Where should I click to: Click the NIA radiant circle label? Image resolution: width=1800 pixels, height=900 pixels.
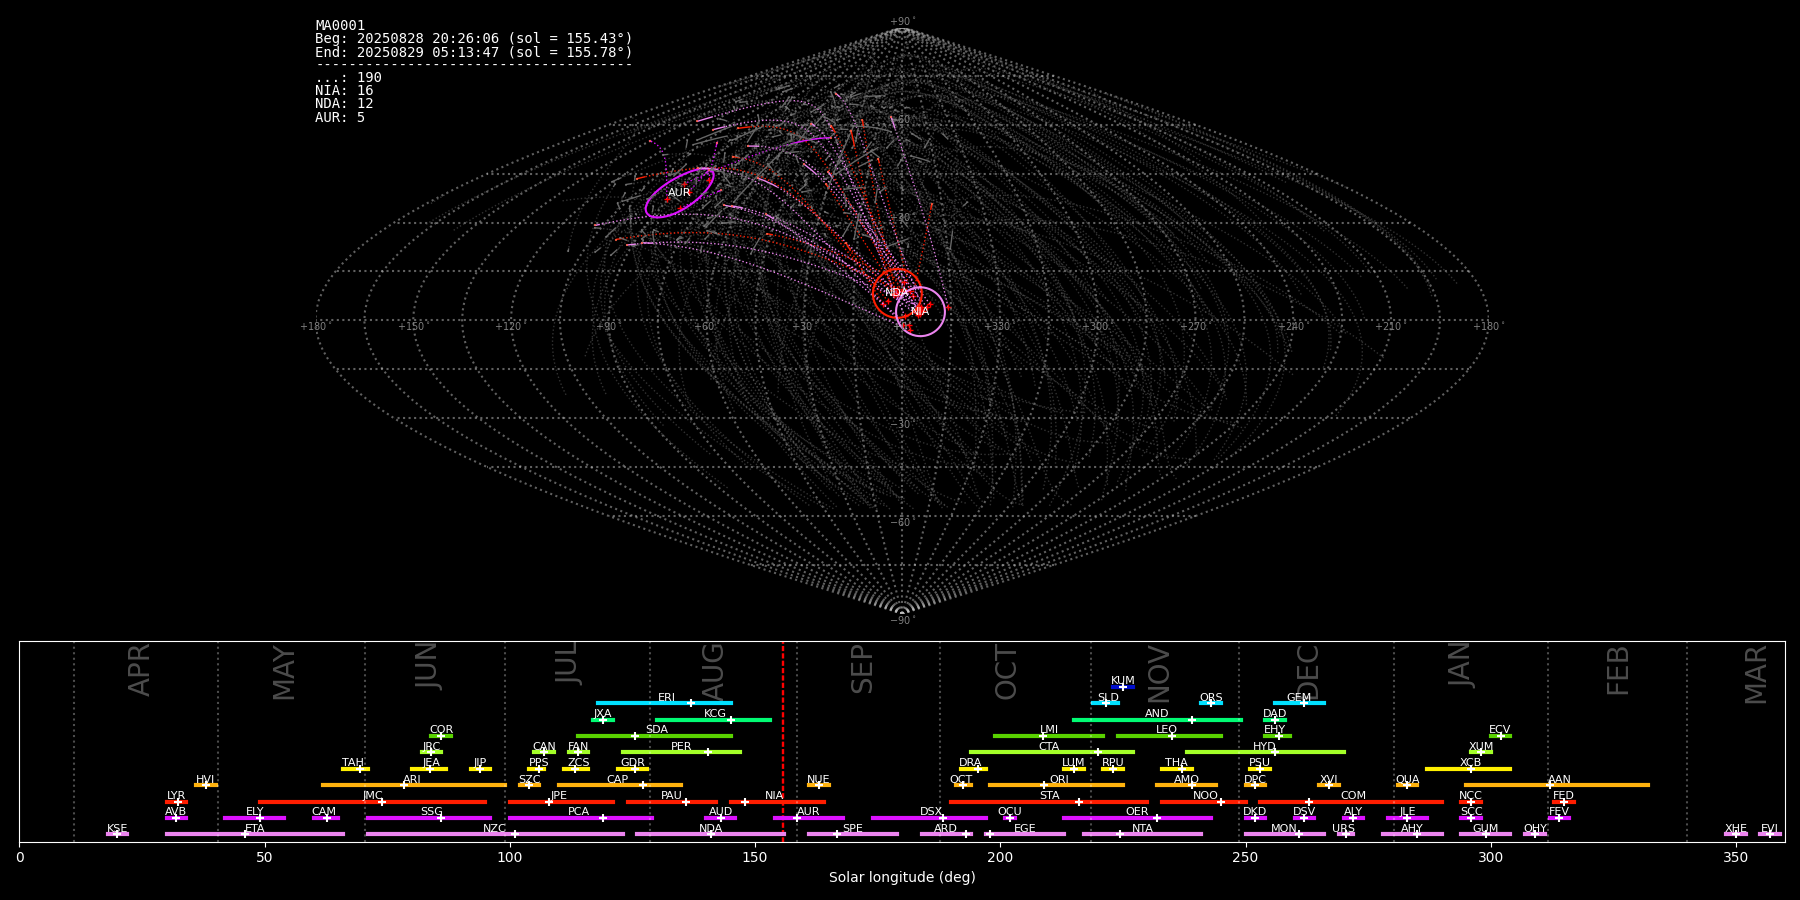(x=920, y=312)
